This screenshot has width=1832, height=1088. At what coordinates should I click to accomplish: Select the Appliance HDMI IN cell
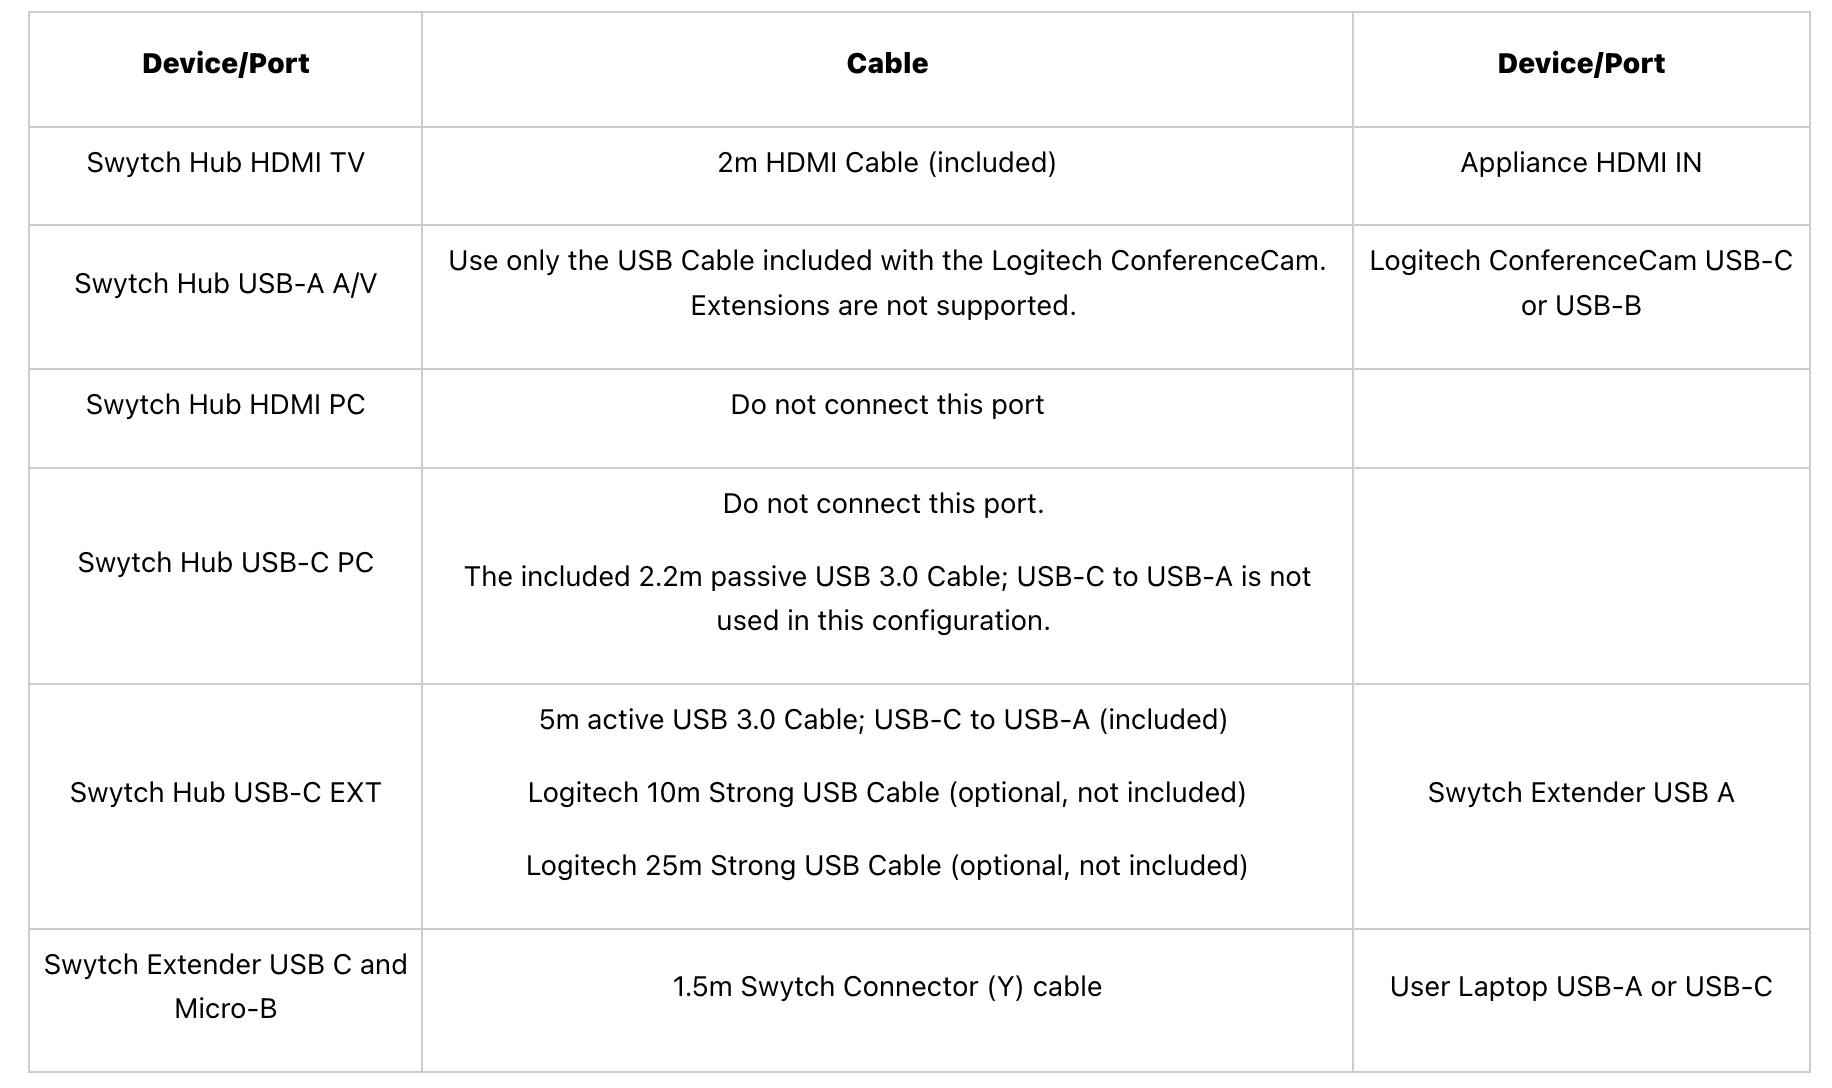point(1580,163)
